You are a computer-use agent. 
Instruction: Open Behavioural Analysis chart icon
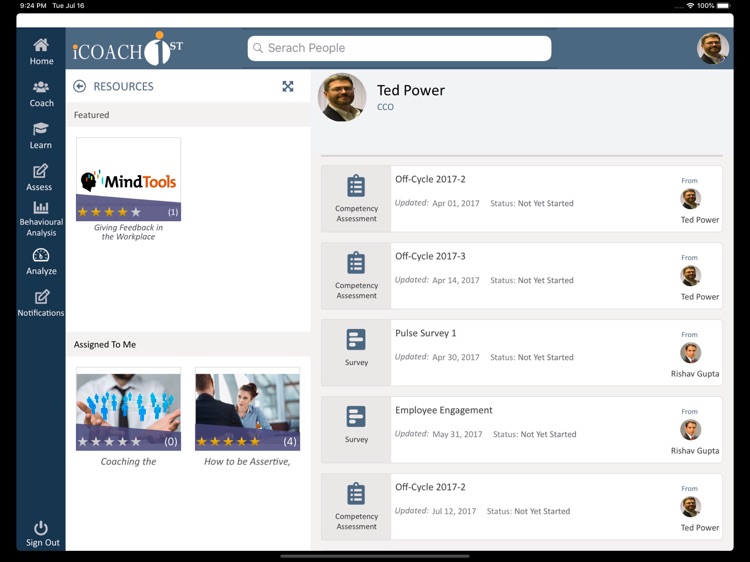[x=41, y=208]
